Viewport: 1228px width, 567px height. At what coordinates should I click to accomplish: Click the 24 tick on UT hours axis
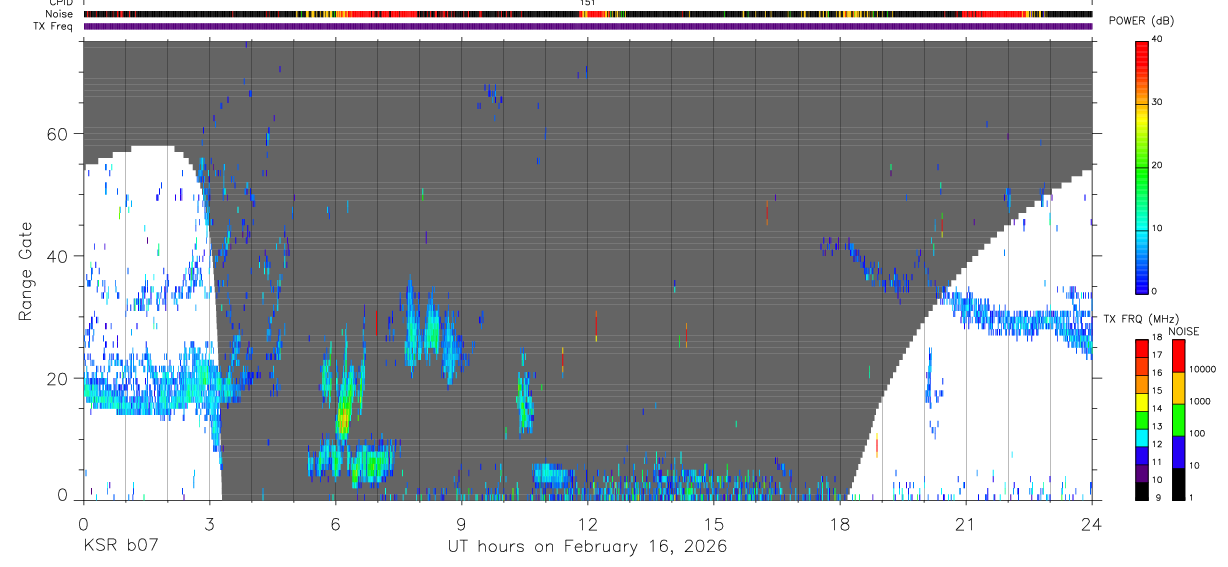click(1092, 523)
